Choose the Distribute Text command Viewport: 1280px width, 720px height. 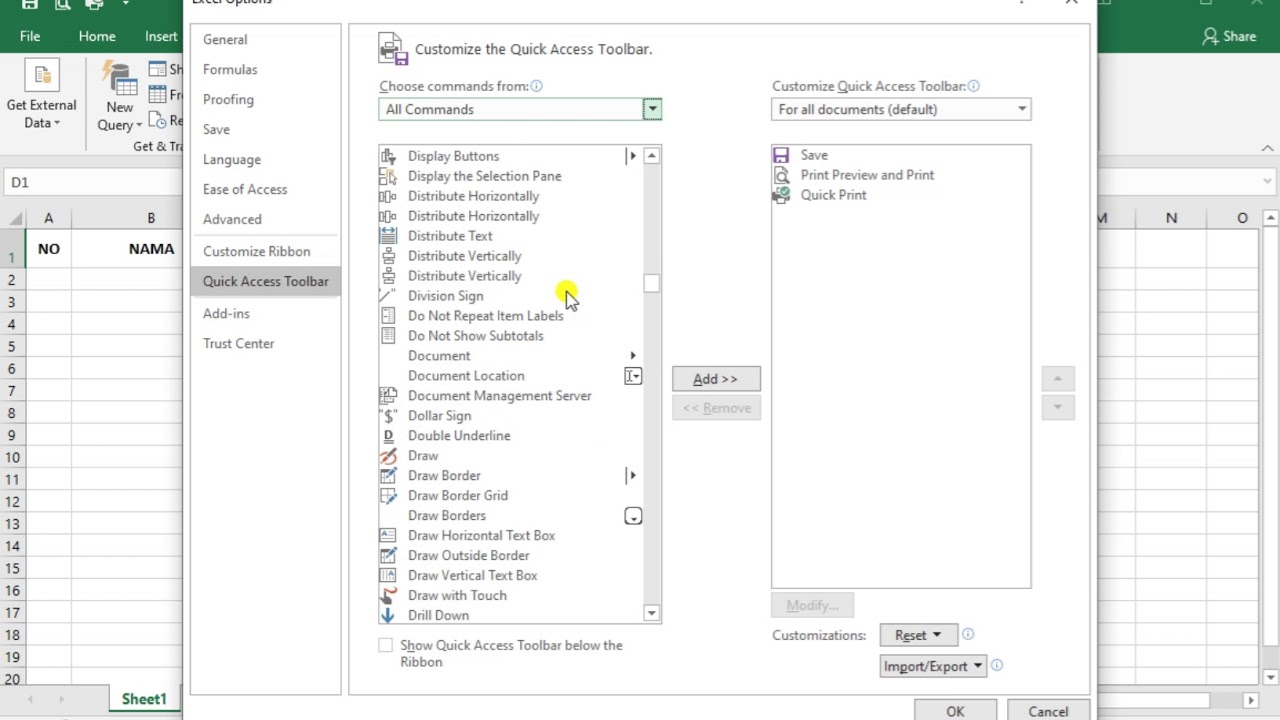click(510, 236)
